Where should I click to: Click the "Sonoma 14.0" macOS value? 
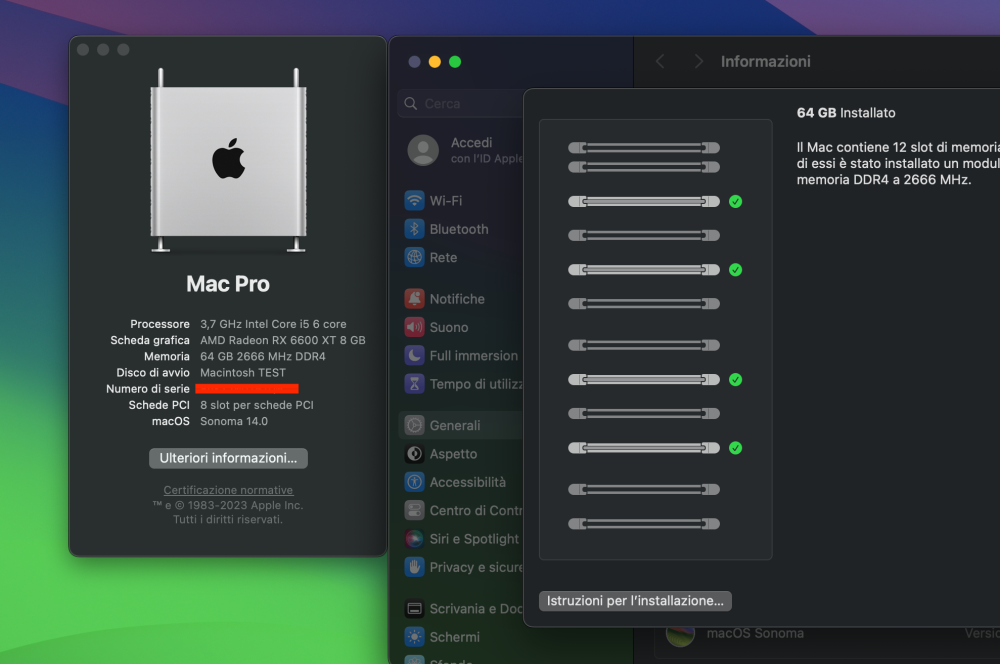234,421
